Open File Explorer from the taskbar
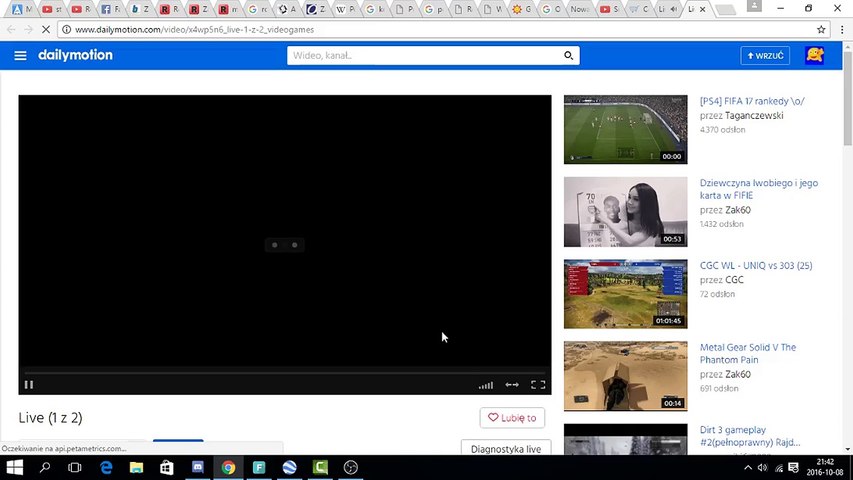The image size is (853, 480). [136, 467]
